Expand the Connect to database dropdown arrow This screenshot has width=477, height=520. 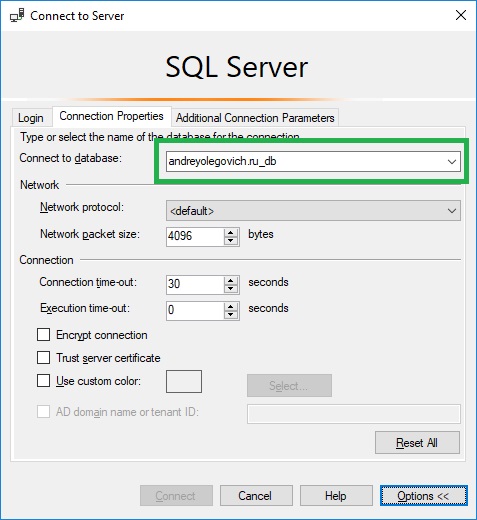tap(452, 162)
